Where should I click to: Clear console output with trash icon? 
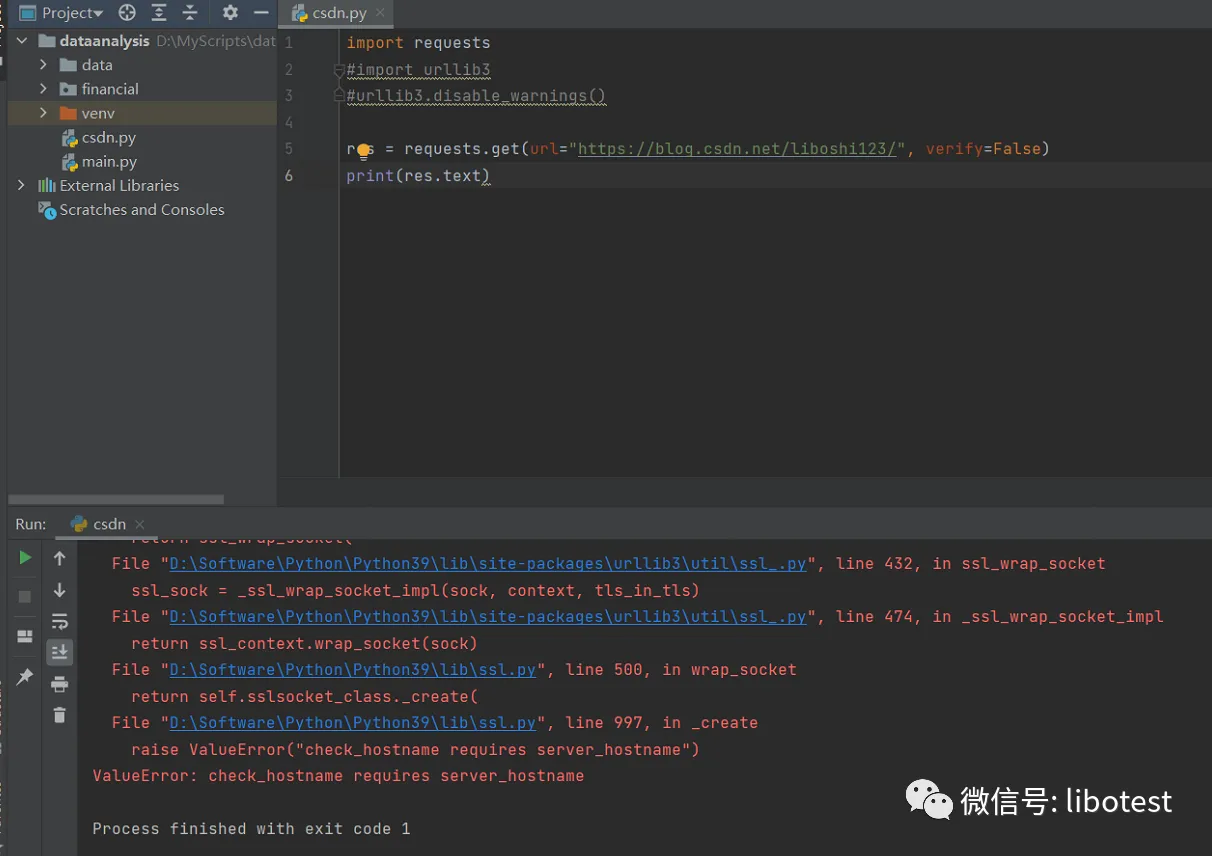point(59,714)
